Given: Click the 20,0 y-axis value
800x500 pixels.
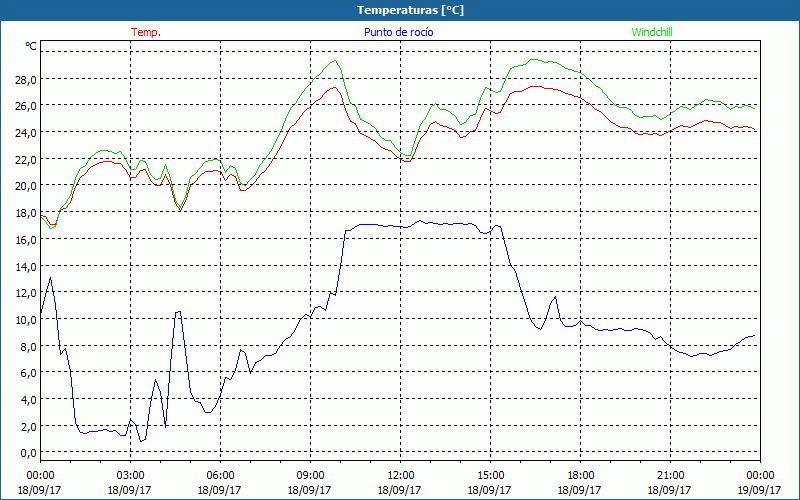Looking at the screenshot, I should tap(27, 186).
